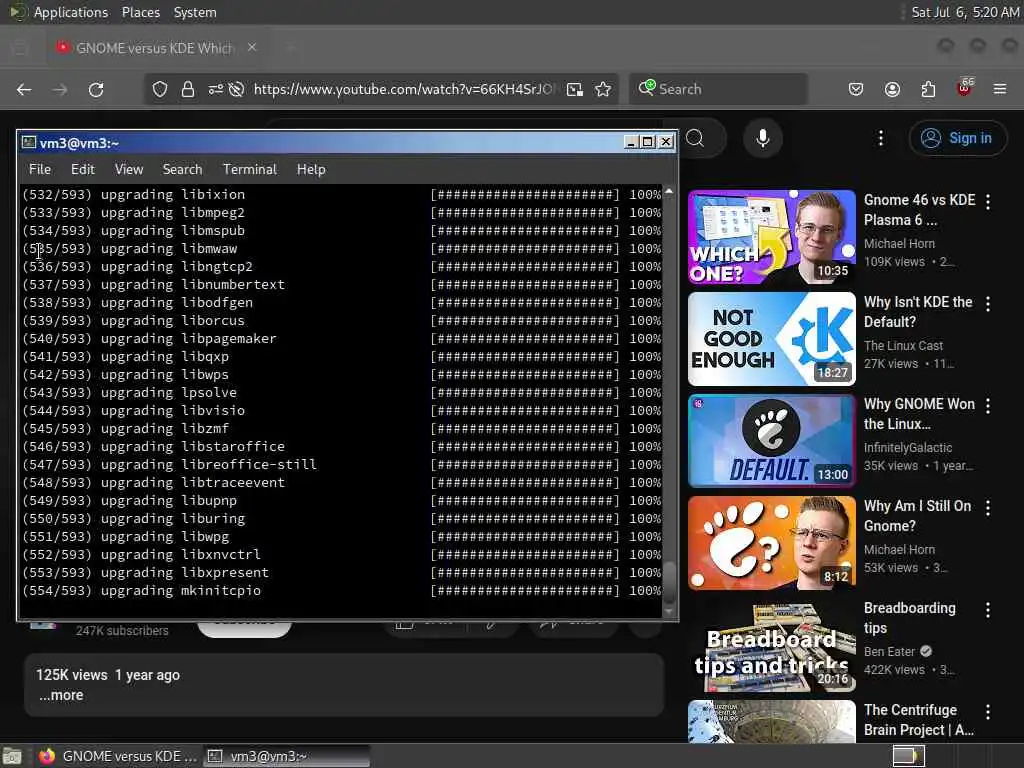This screenshot has height=768, width=1024.
Task: Click the Breadboard tips and tricks thumbnail
Action: click(x=771, y=645)
